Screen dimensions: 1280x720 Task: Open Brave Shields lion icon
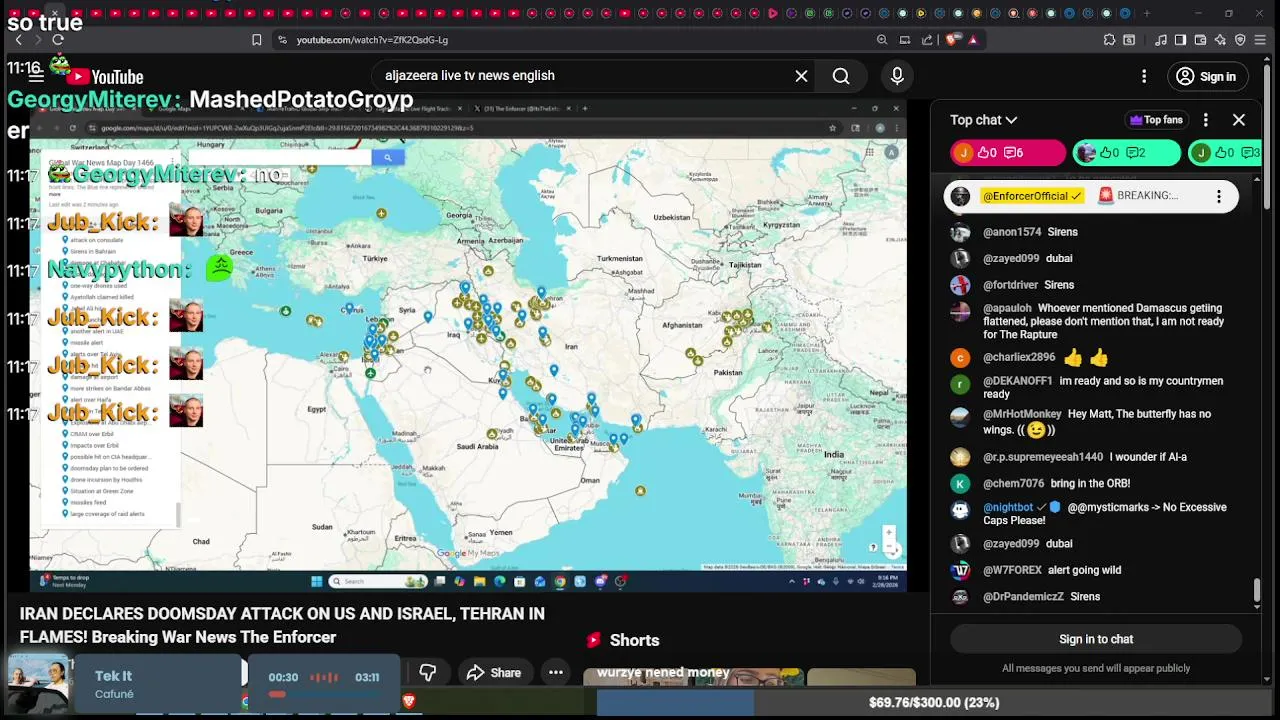[x=952, y=40]
